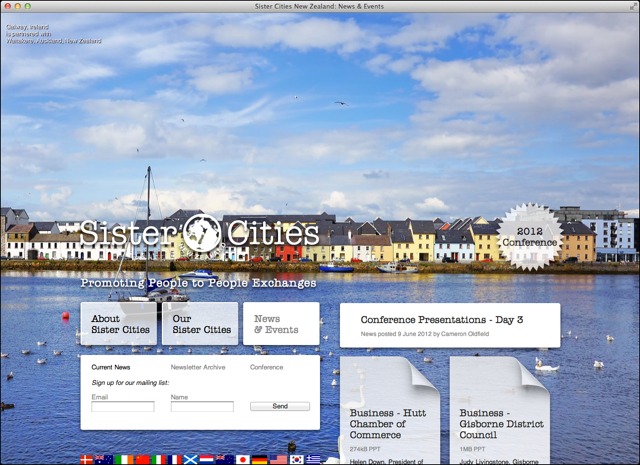Open the Gisborne District Council document

pyautogui.click(x=500, y=410)
